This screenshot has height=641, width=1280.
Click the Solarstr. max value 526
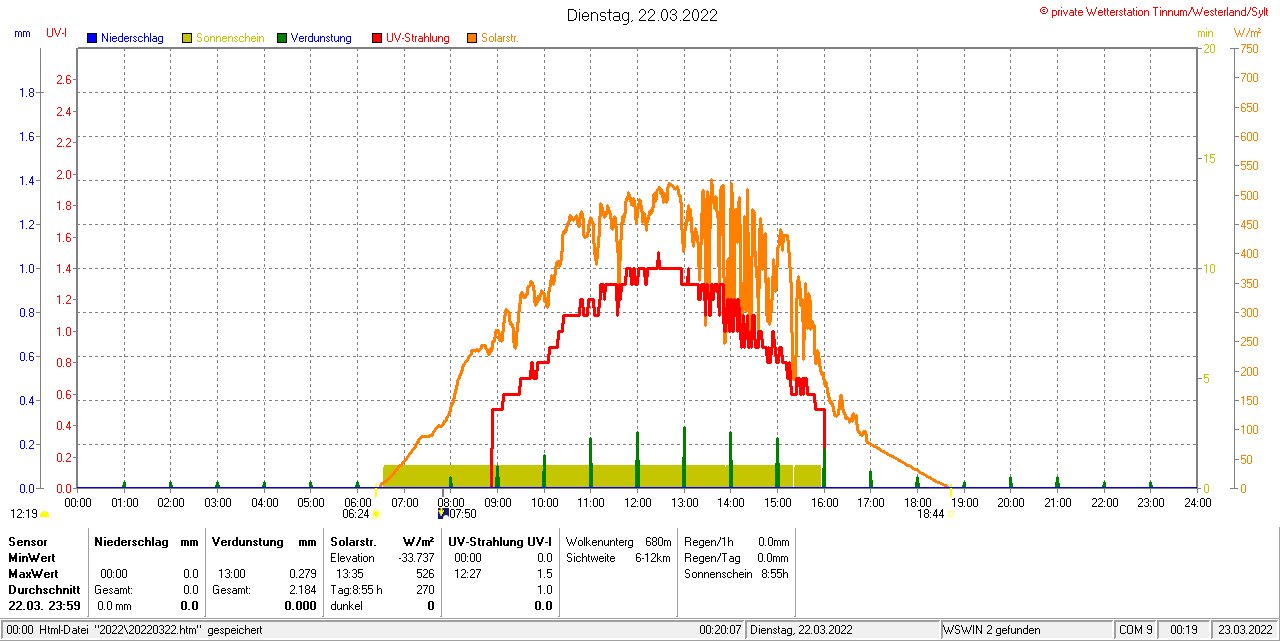click(x=425, y=574)
